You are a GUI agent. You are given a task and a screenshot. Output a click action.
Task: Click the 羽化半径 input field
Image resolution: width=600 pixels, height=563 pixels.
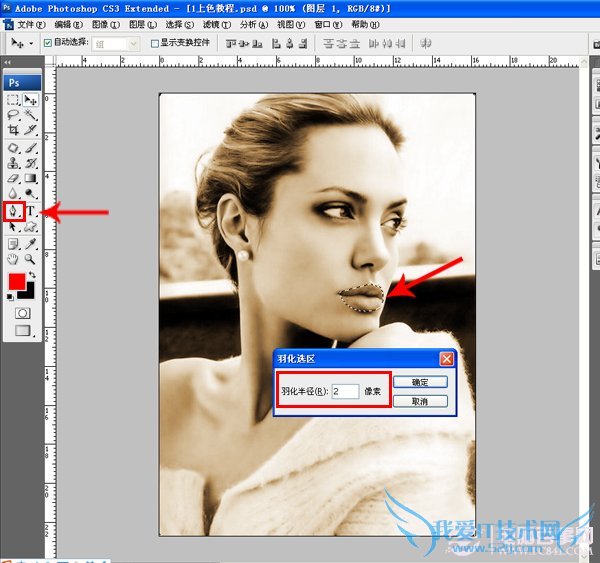pyautogui.click(x=344, y=391)
